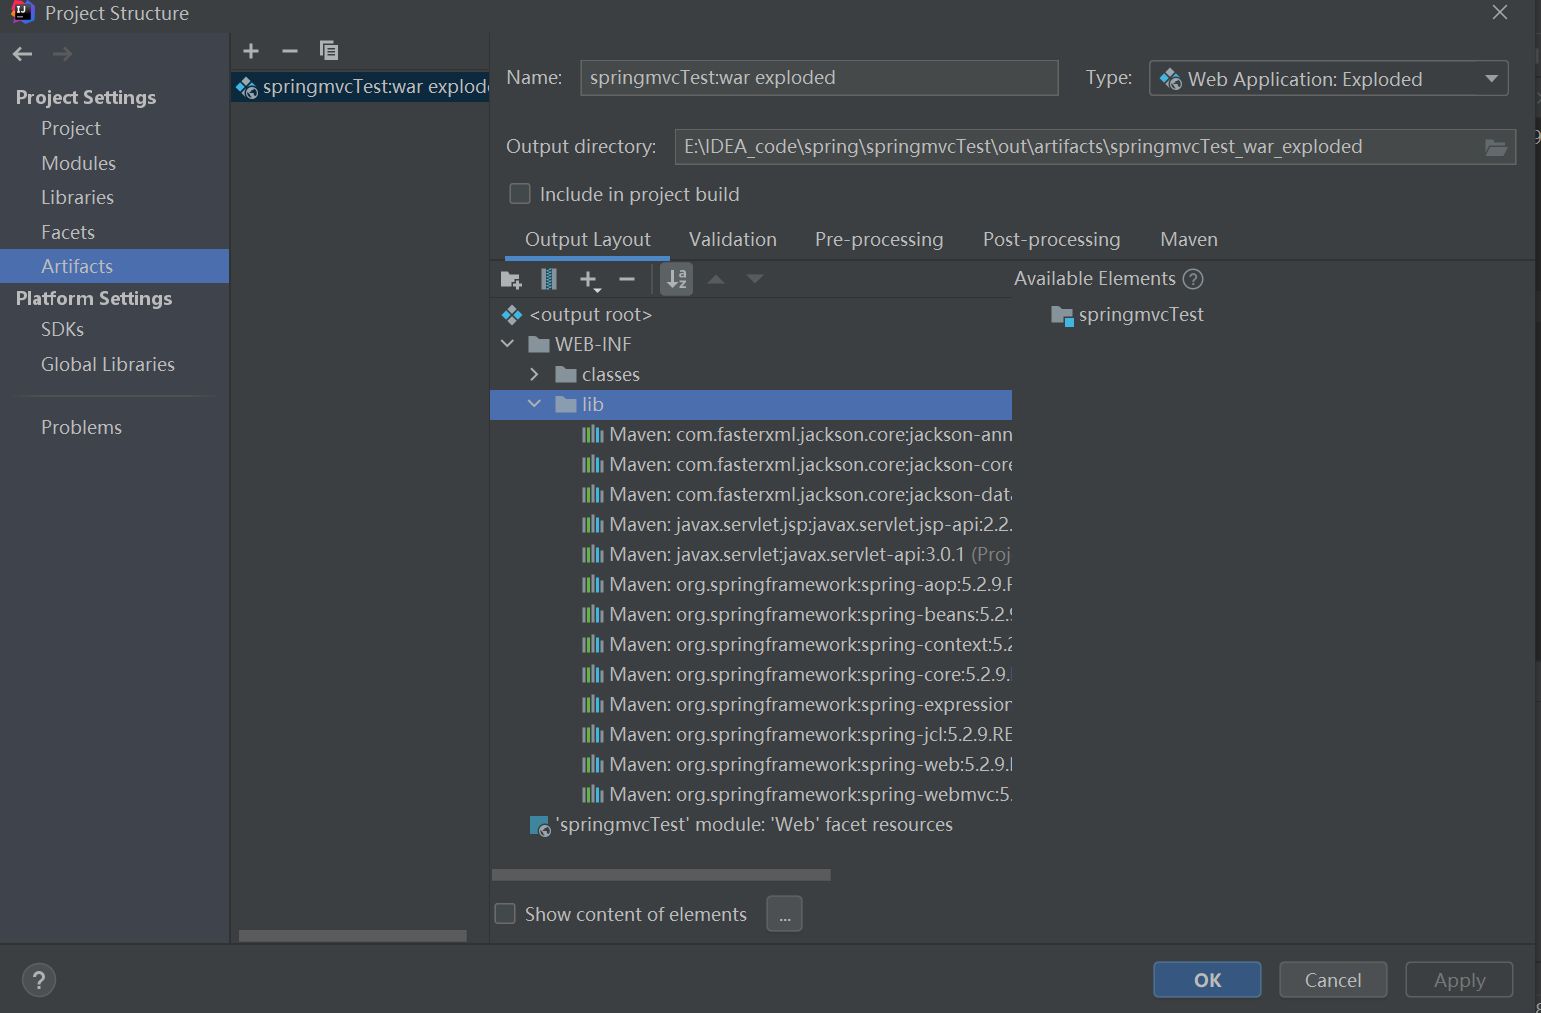
Task: Copy the selected artifact
Action: (x=328, y=51)
